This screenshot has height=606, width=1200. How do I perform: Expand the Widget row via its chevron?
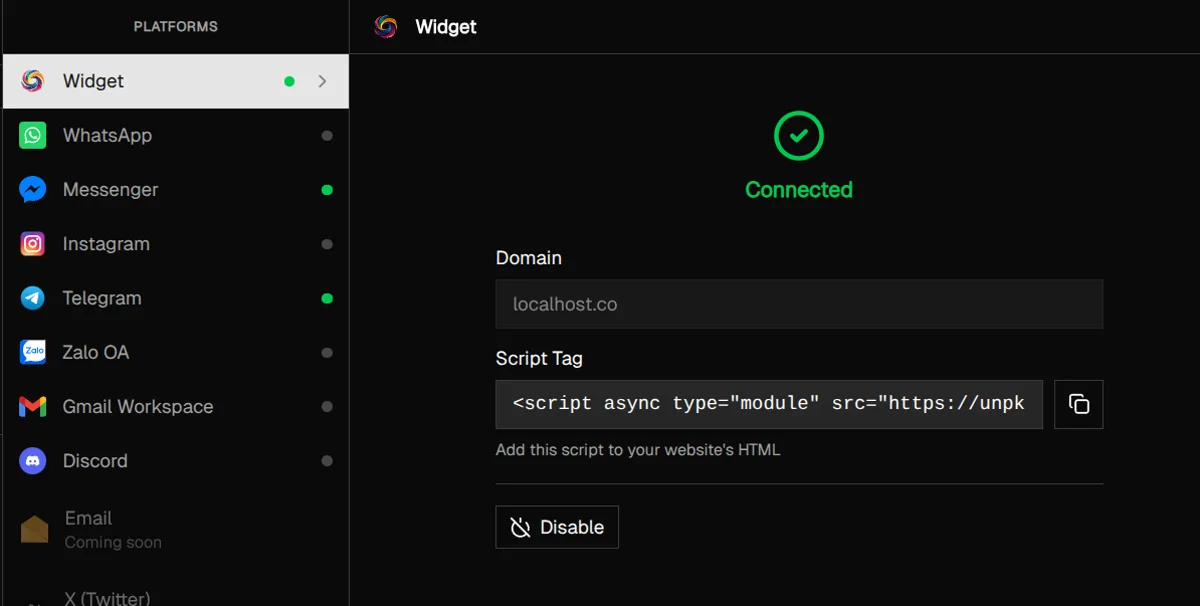pos(322,82)
